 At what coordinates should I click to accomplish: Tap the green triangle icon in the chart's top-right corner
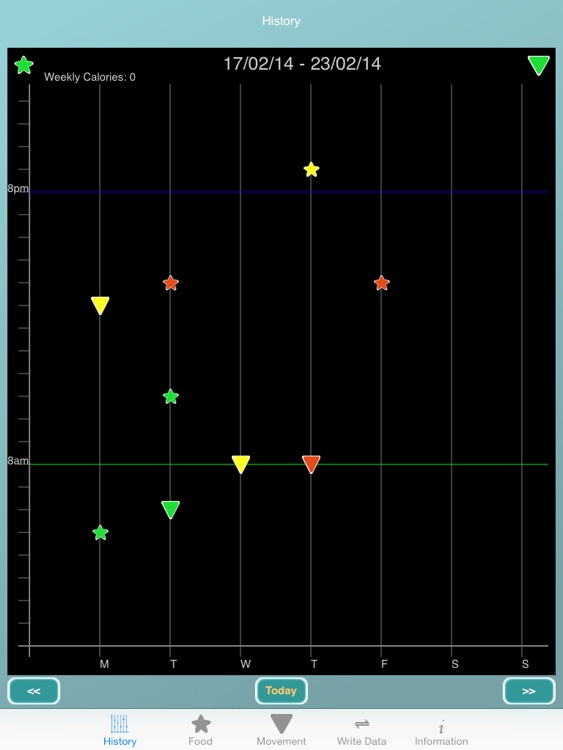pos(539,66)
